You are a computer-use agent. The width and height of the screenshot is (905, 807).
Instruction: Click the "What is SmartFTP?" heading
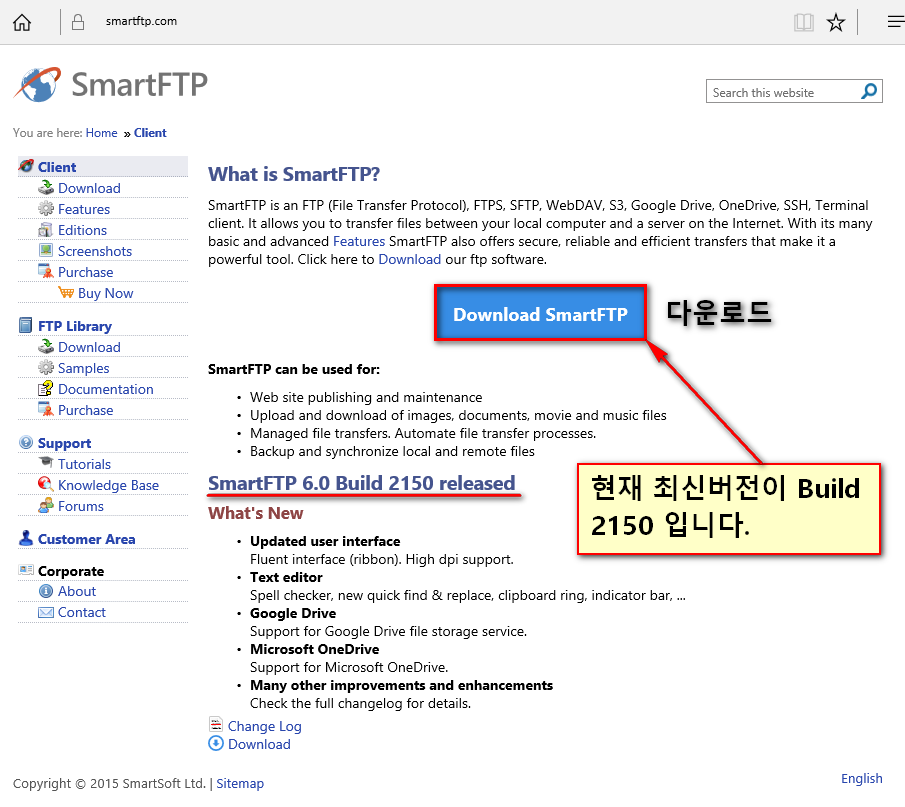[294, 174]
